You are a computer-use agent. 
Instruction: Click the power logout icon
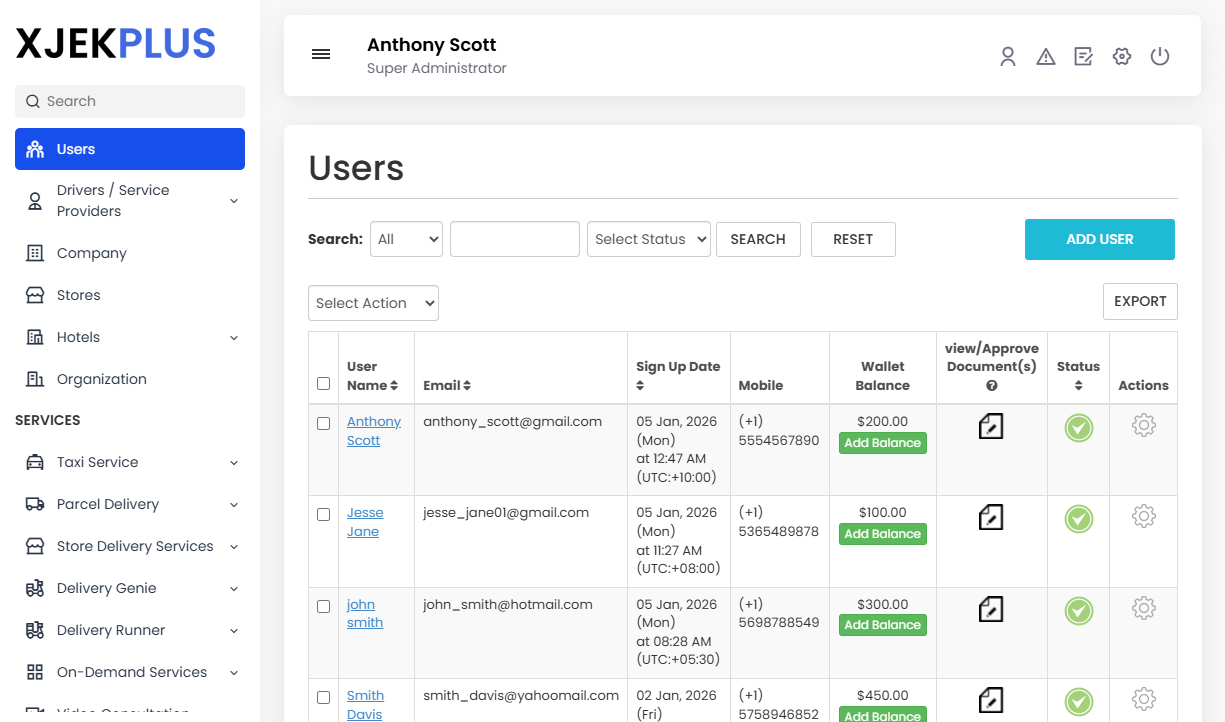(1160, 57)
